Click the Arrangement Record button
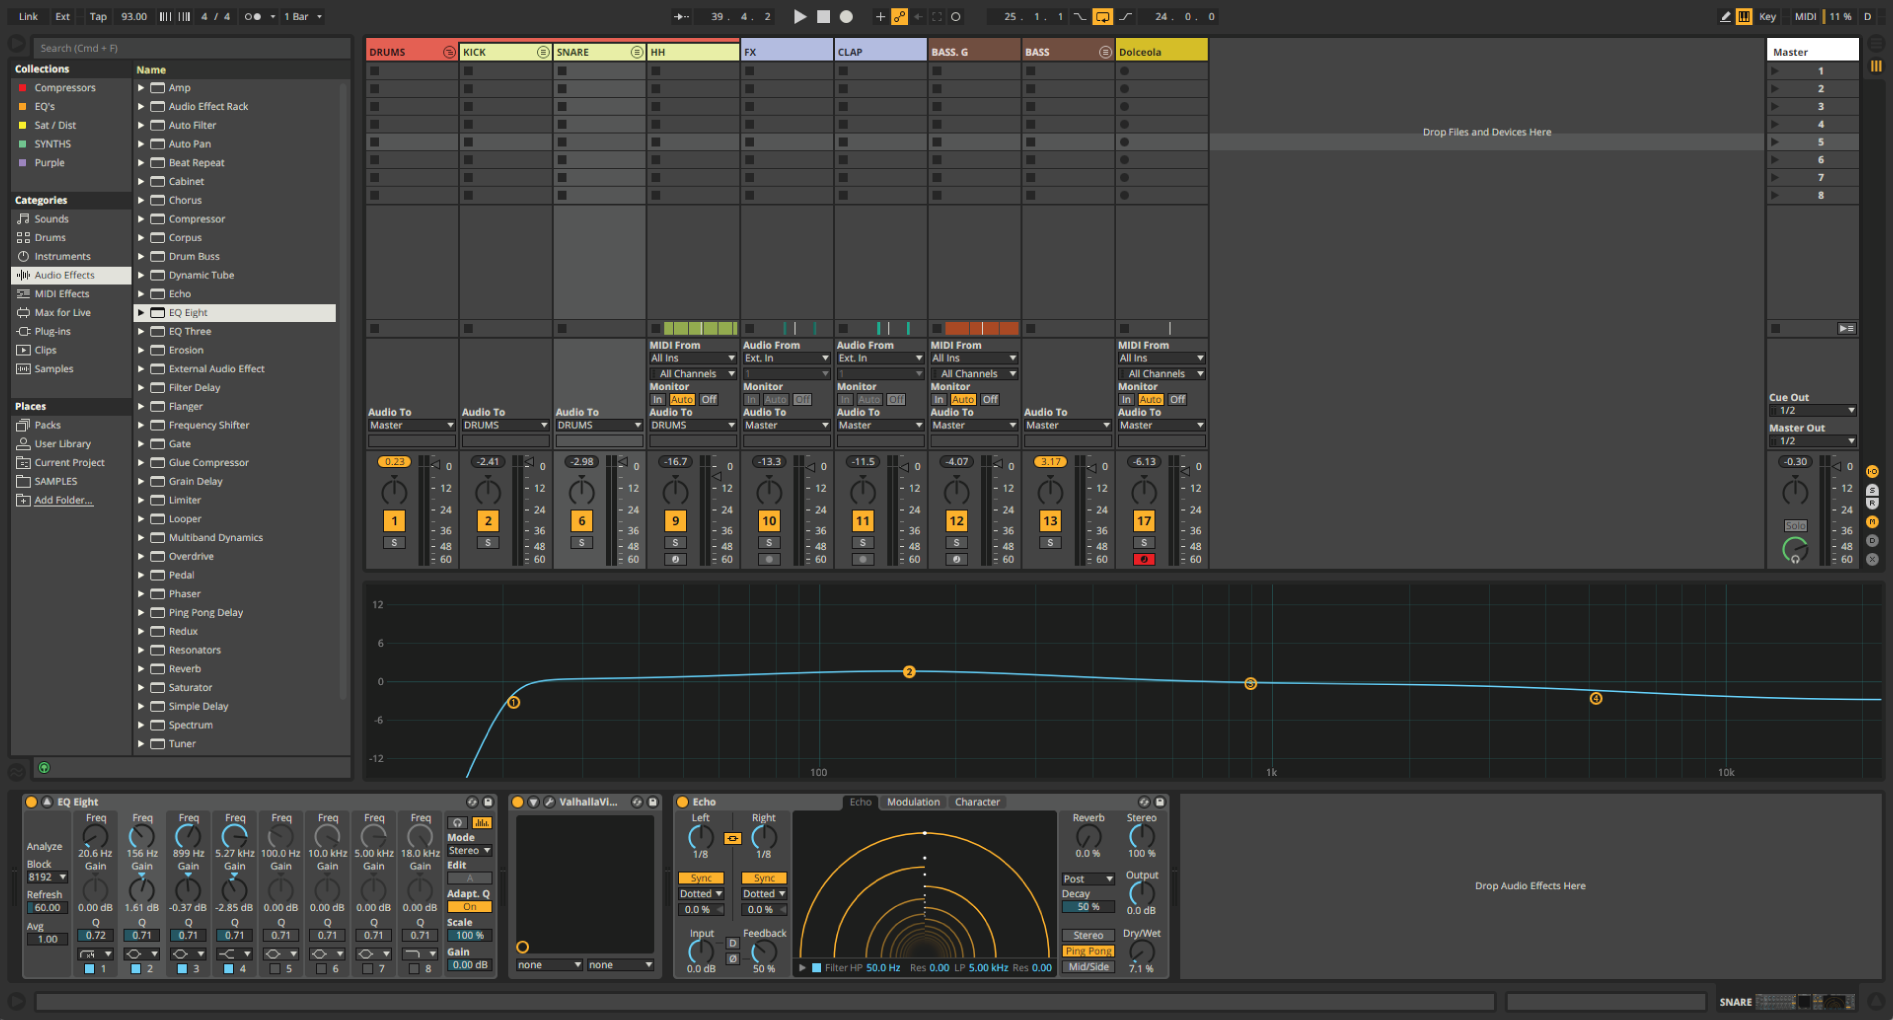 [846, 16]
